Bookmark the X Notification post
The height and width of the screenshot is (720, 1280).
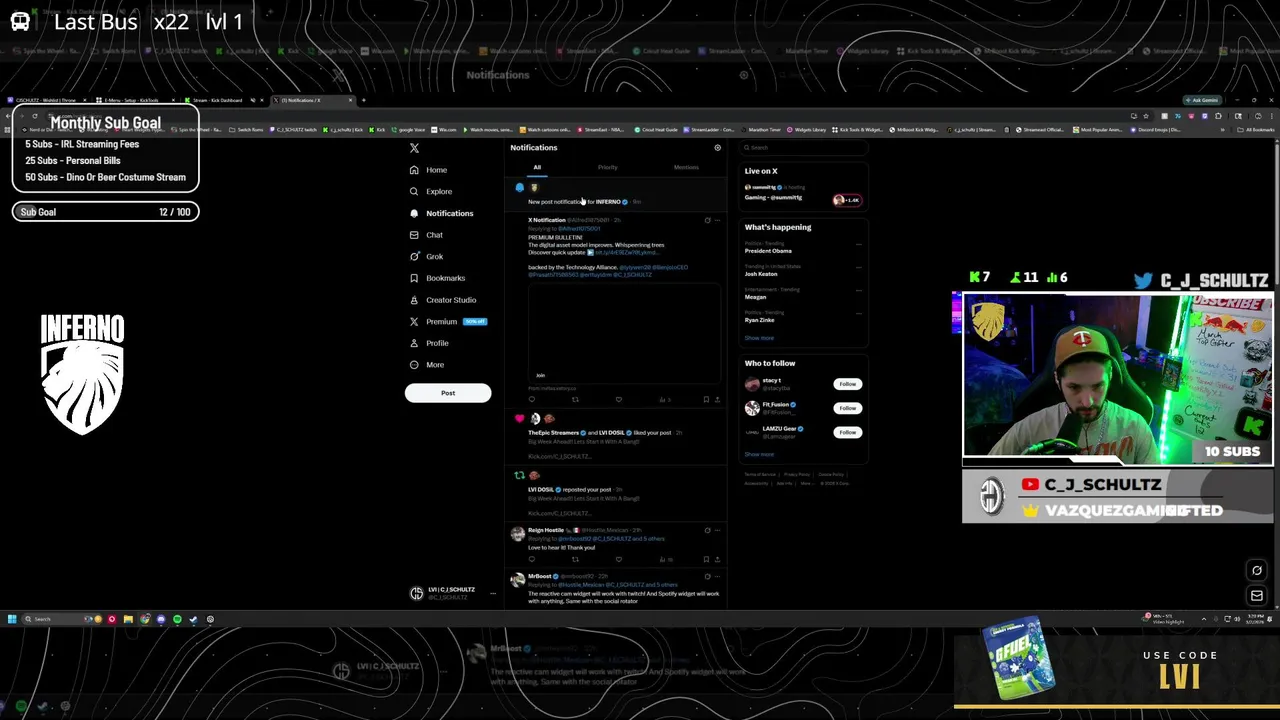tap(706, 400)
